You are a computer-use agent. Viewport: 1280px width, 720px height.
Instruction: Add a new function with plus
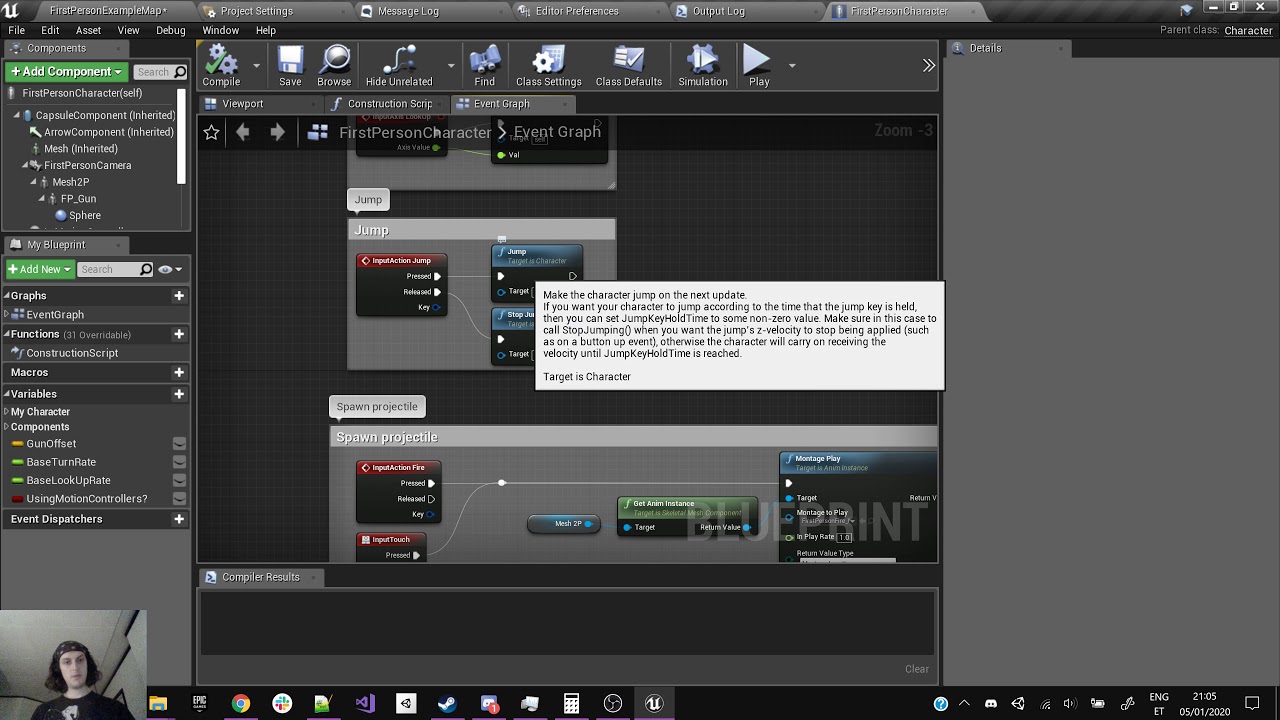179,334
